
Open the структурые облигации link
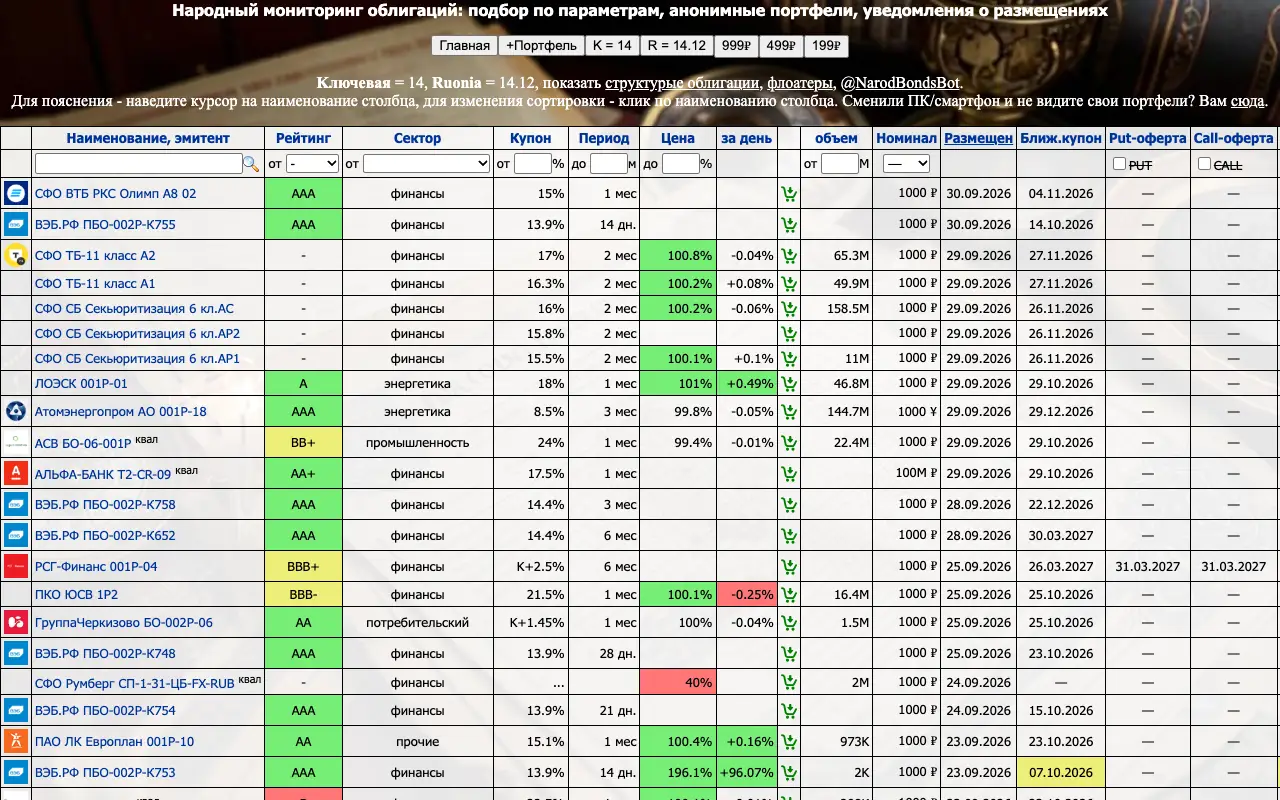pos(683,83)
